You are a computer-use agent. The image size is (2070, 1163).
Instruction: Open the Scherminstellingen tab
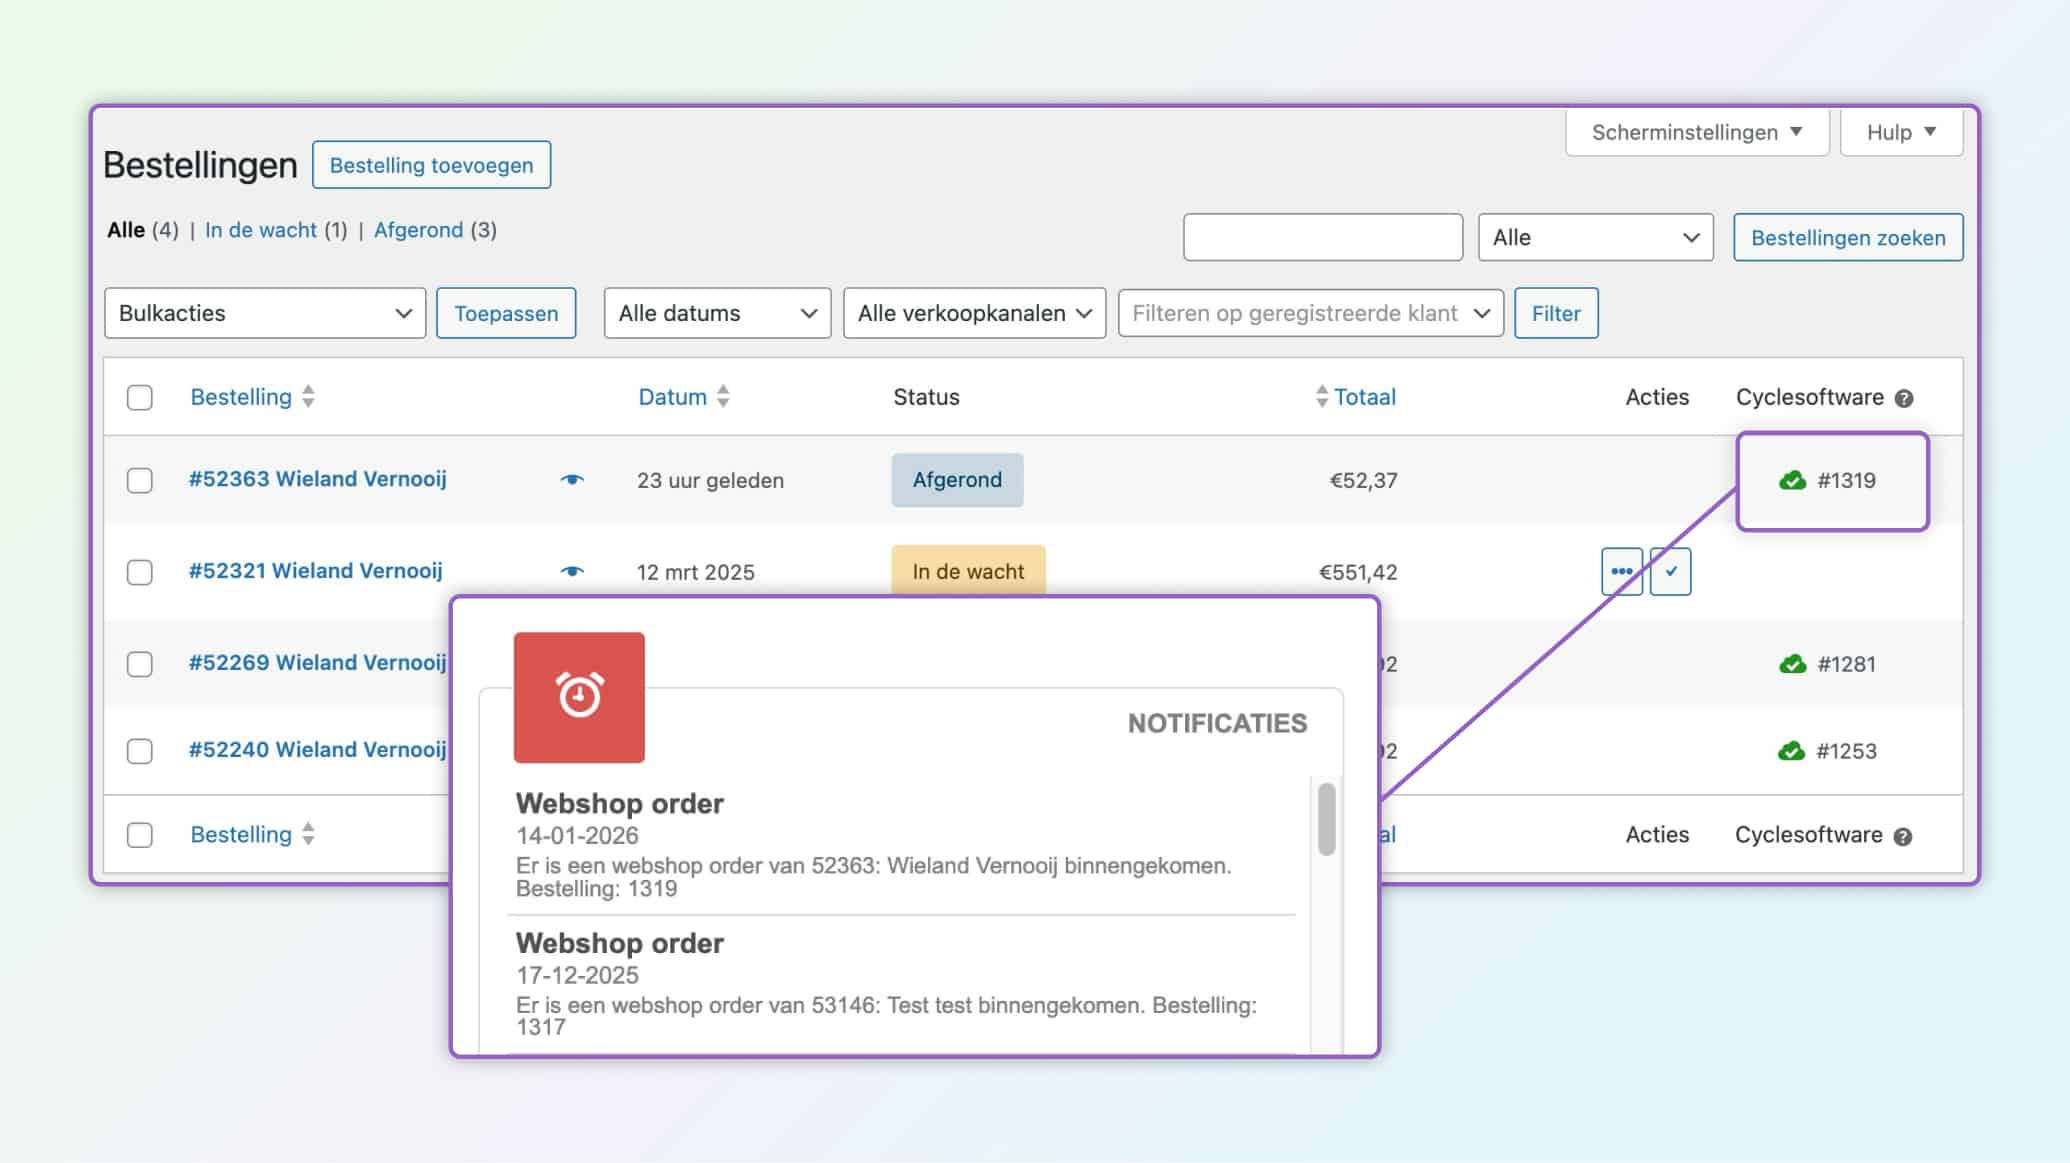point(1696,132)
